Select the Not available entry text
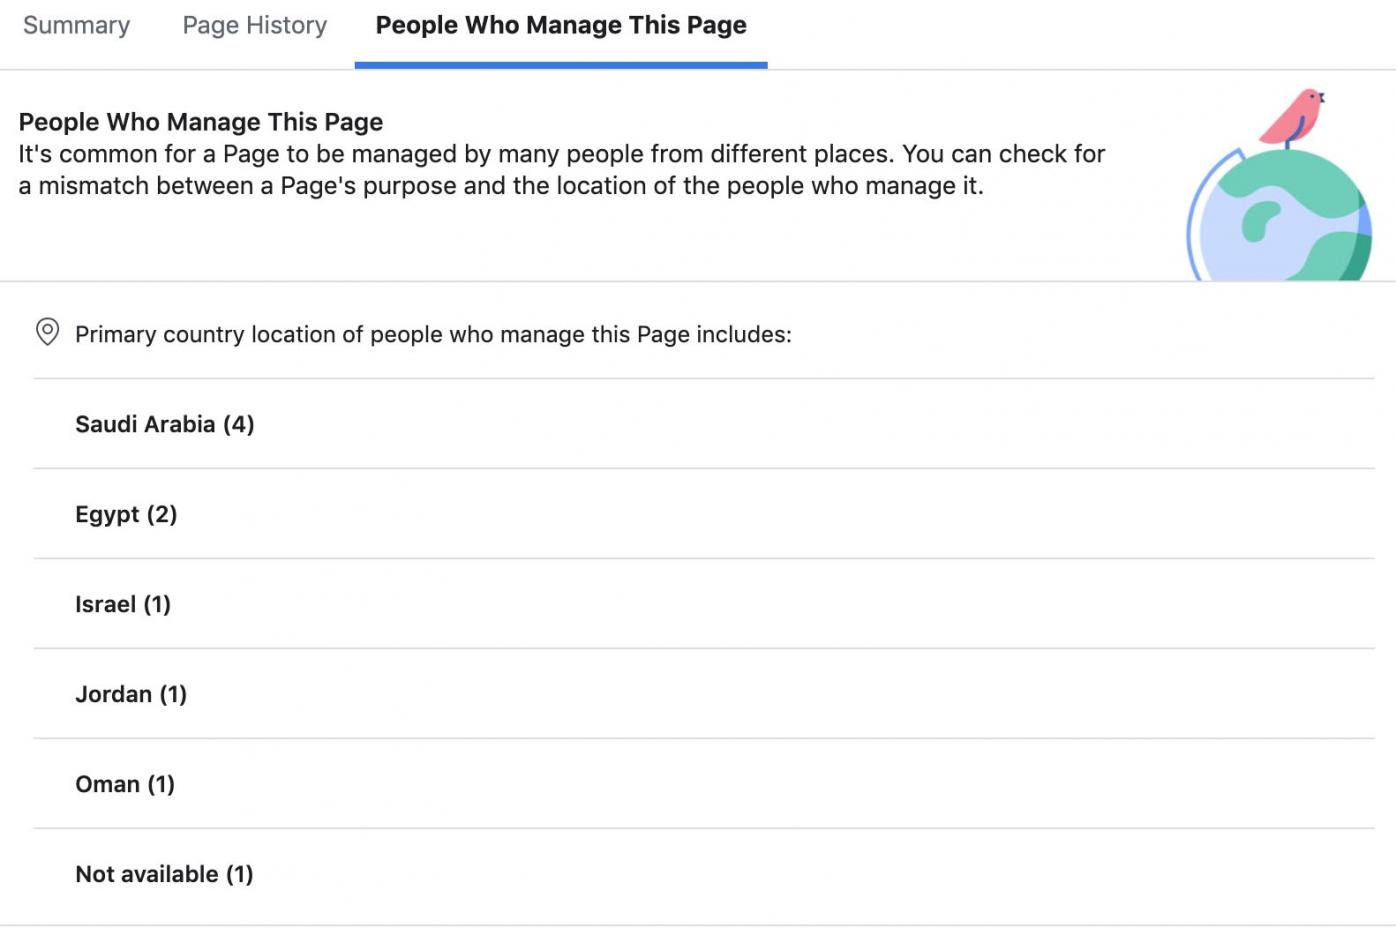 click(x=146, y=874)
